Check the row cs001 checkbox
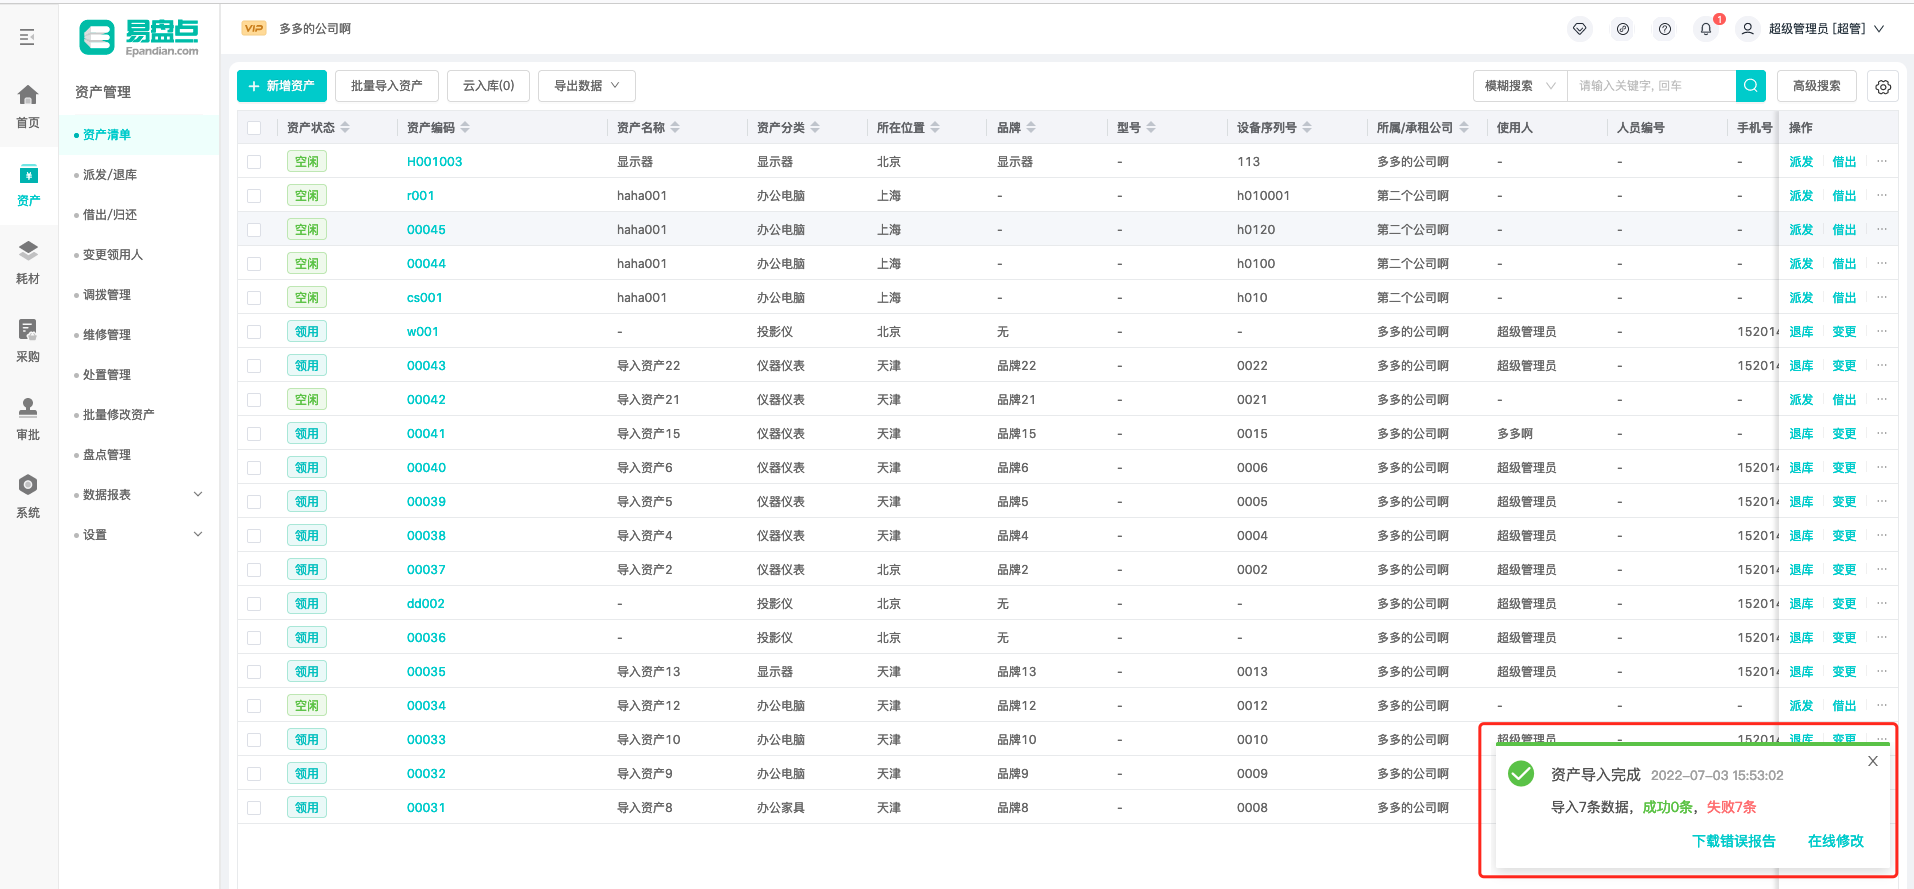Viewport: 1914px width, 889px height. [x=254, y=298]
